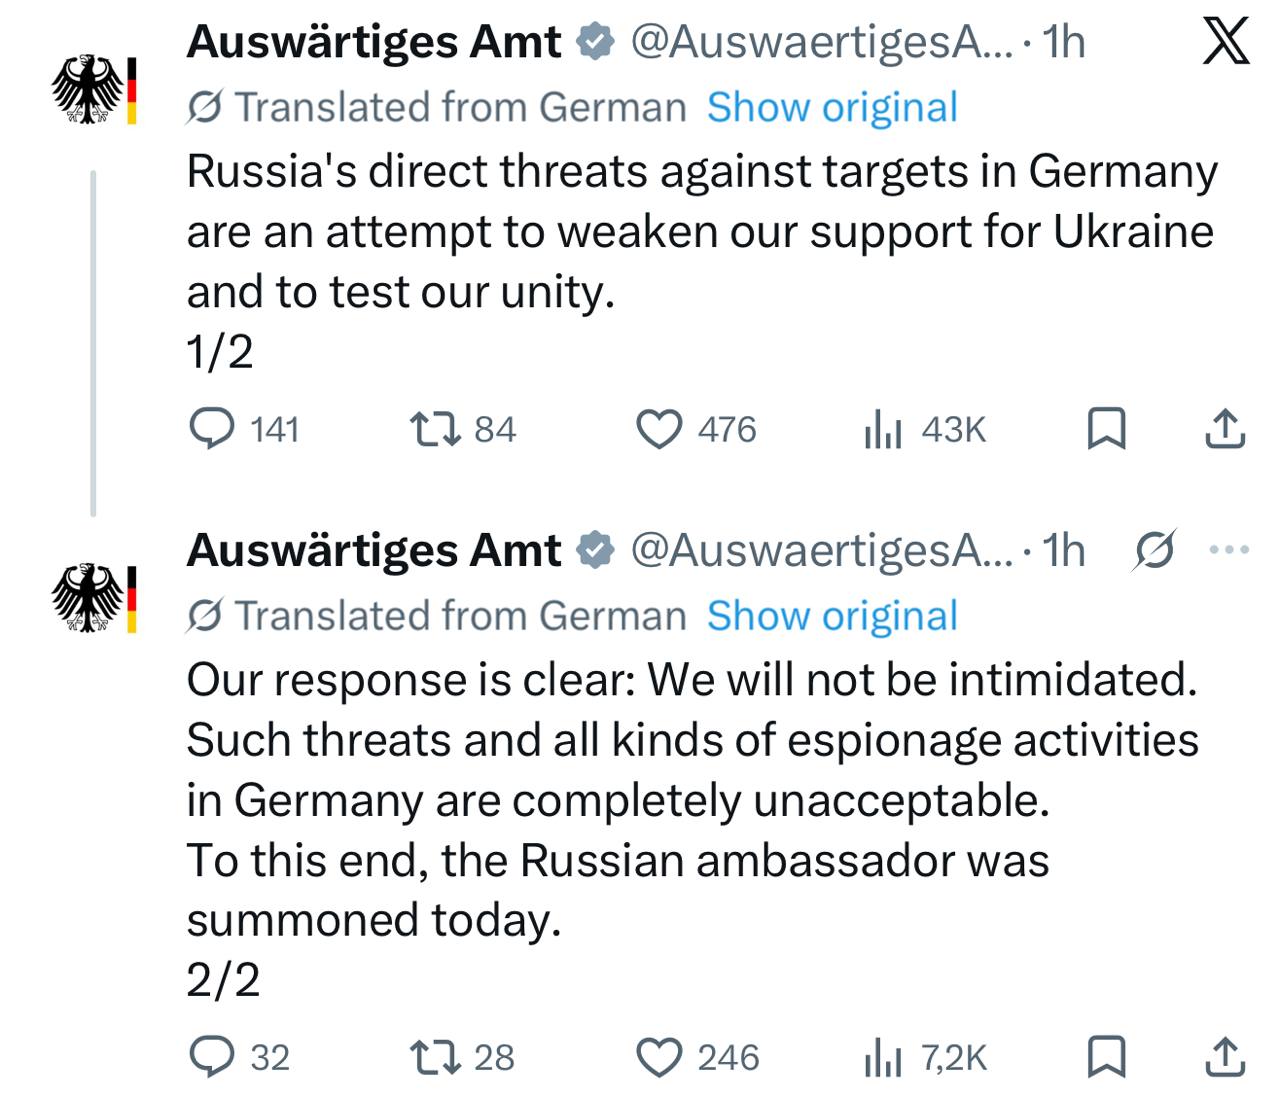1280x1098 pixels.
Task: Reply to the first tweet (141 replies)
Action: click(x=212, y=429)
